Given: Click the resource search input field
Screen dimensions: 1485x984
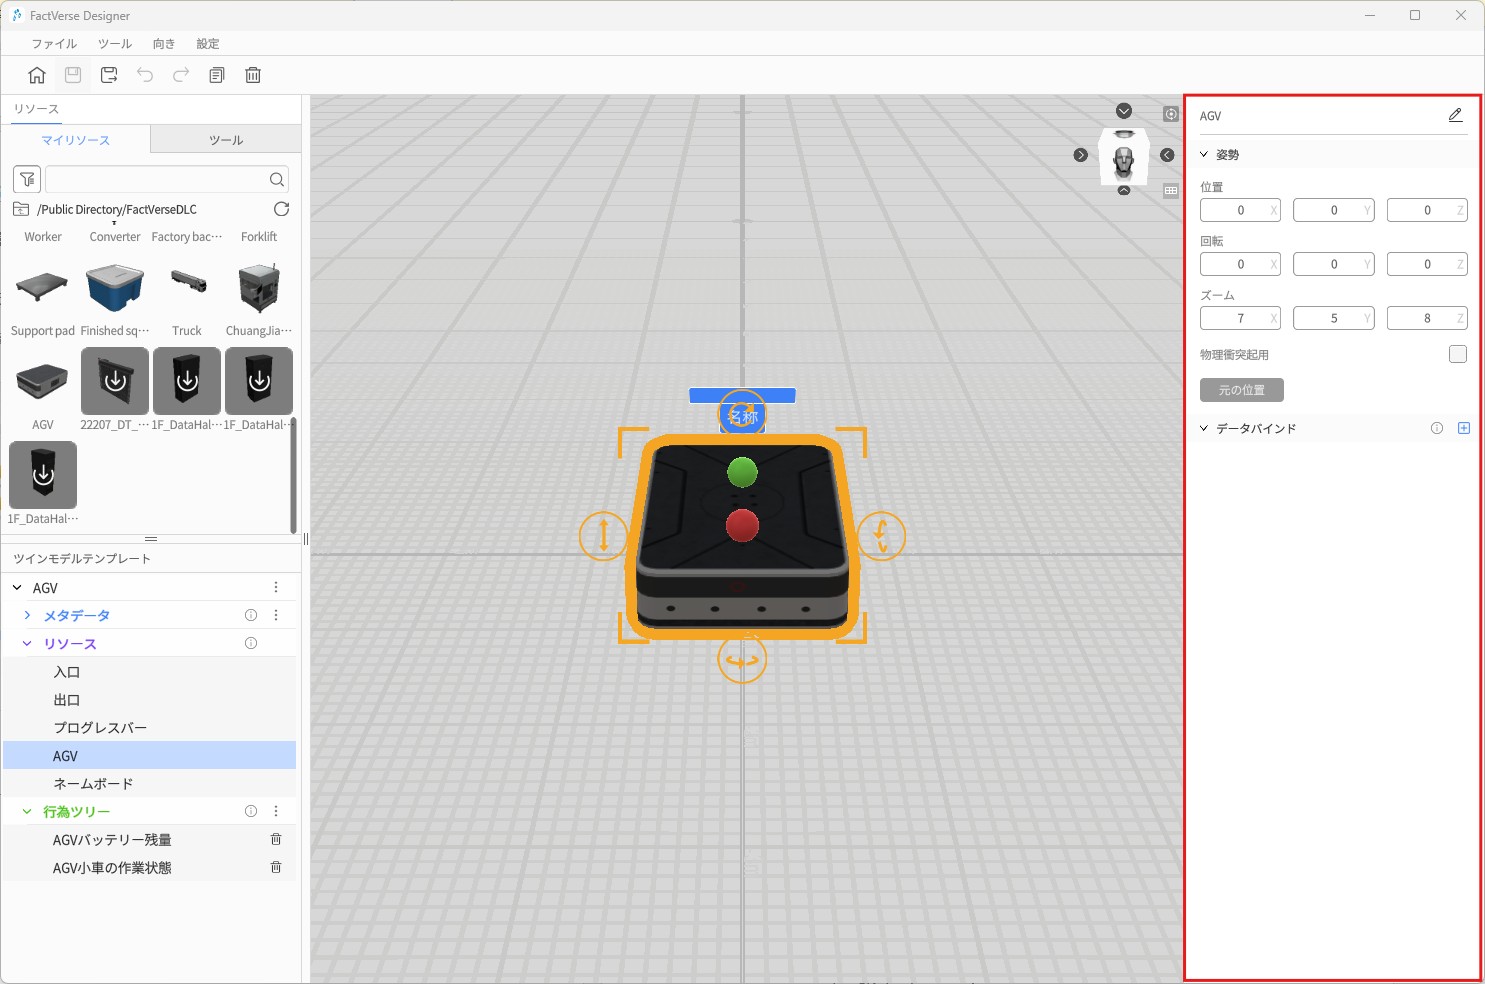Looking at the screenshot, I should 155,179.
